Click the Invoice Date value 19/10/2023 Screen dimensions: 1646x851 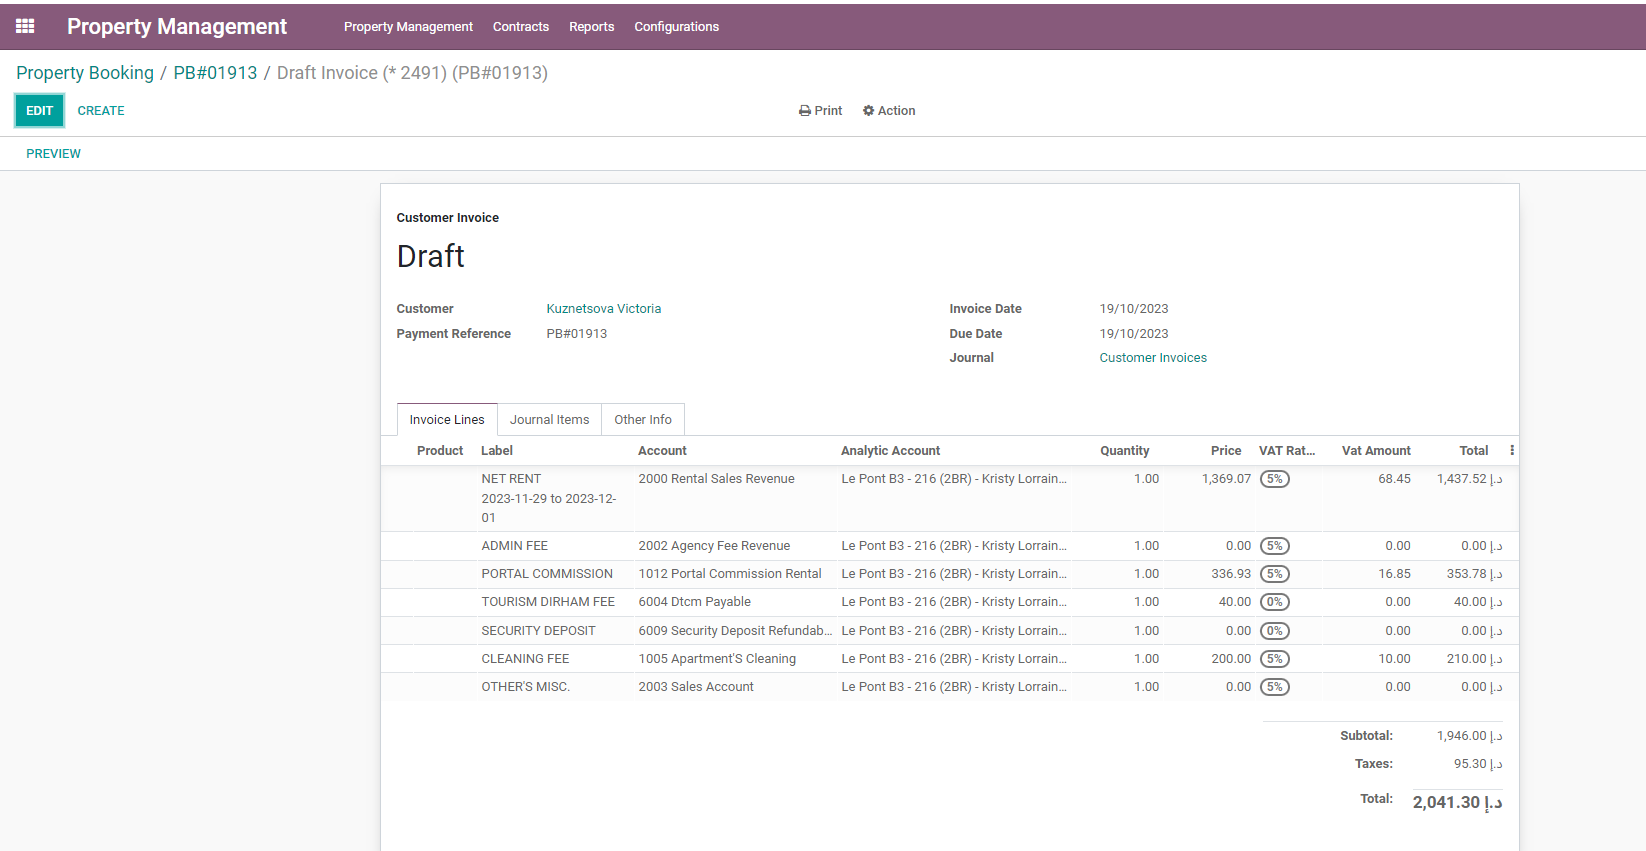point(1134,309)
